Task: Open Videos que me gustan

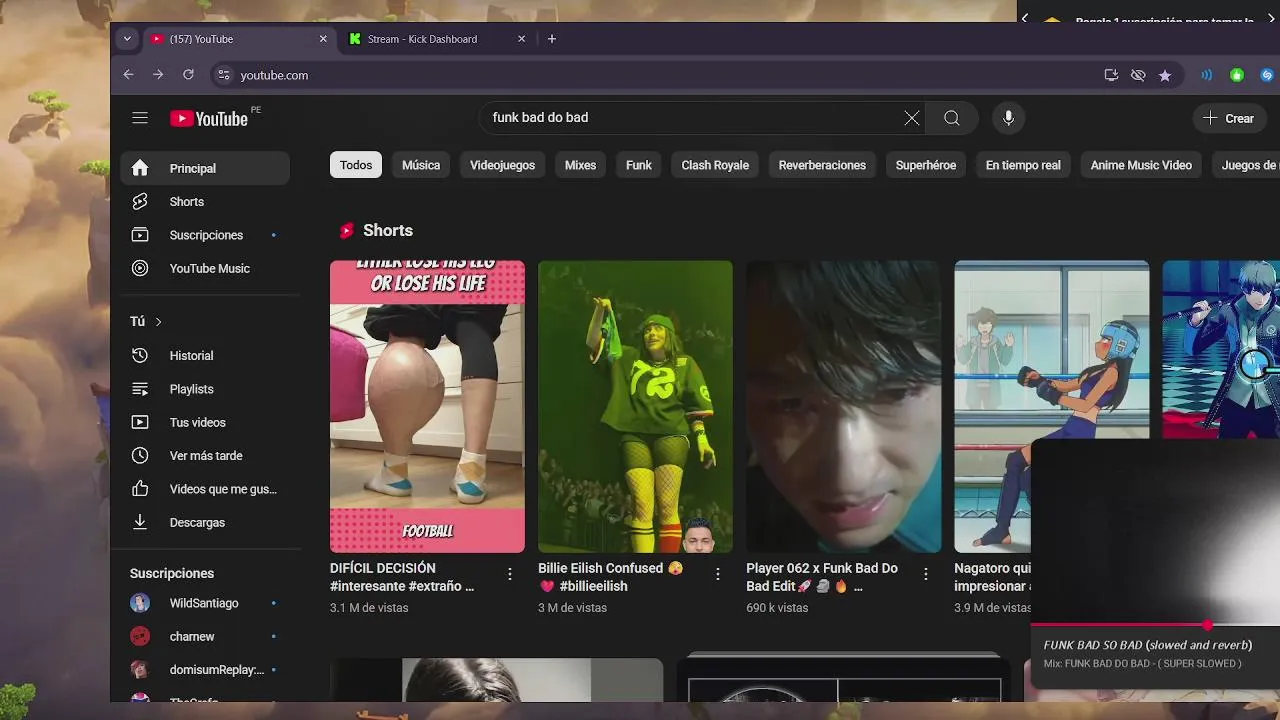Action: pyautogui.click(x=205, y=489)
